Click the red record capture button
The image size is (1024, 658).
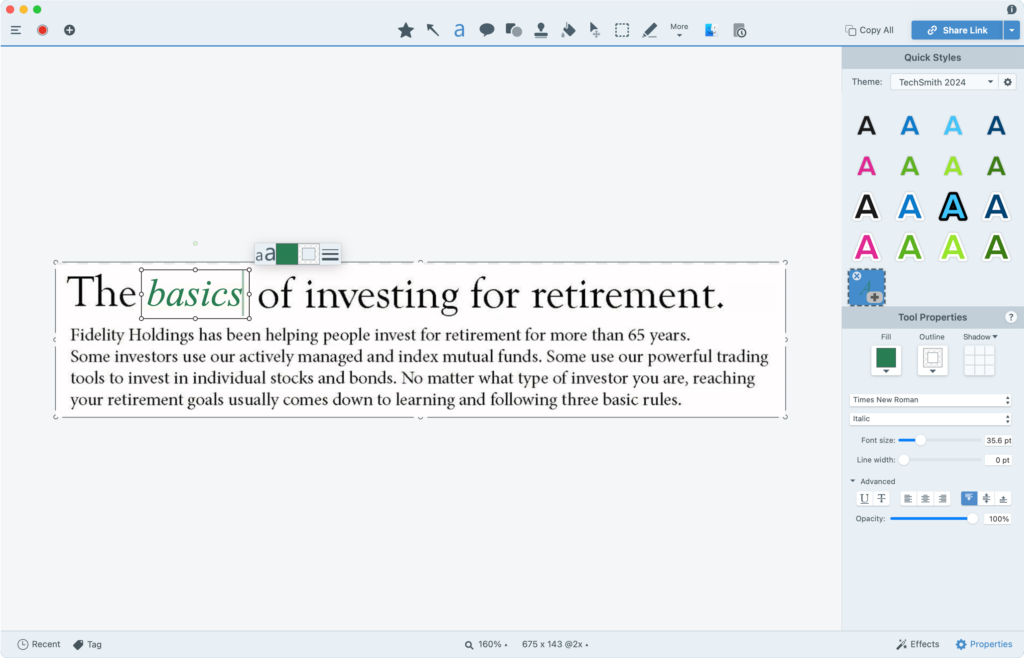pos(42,30)
